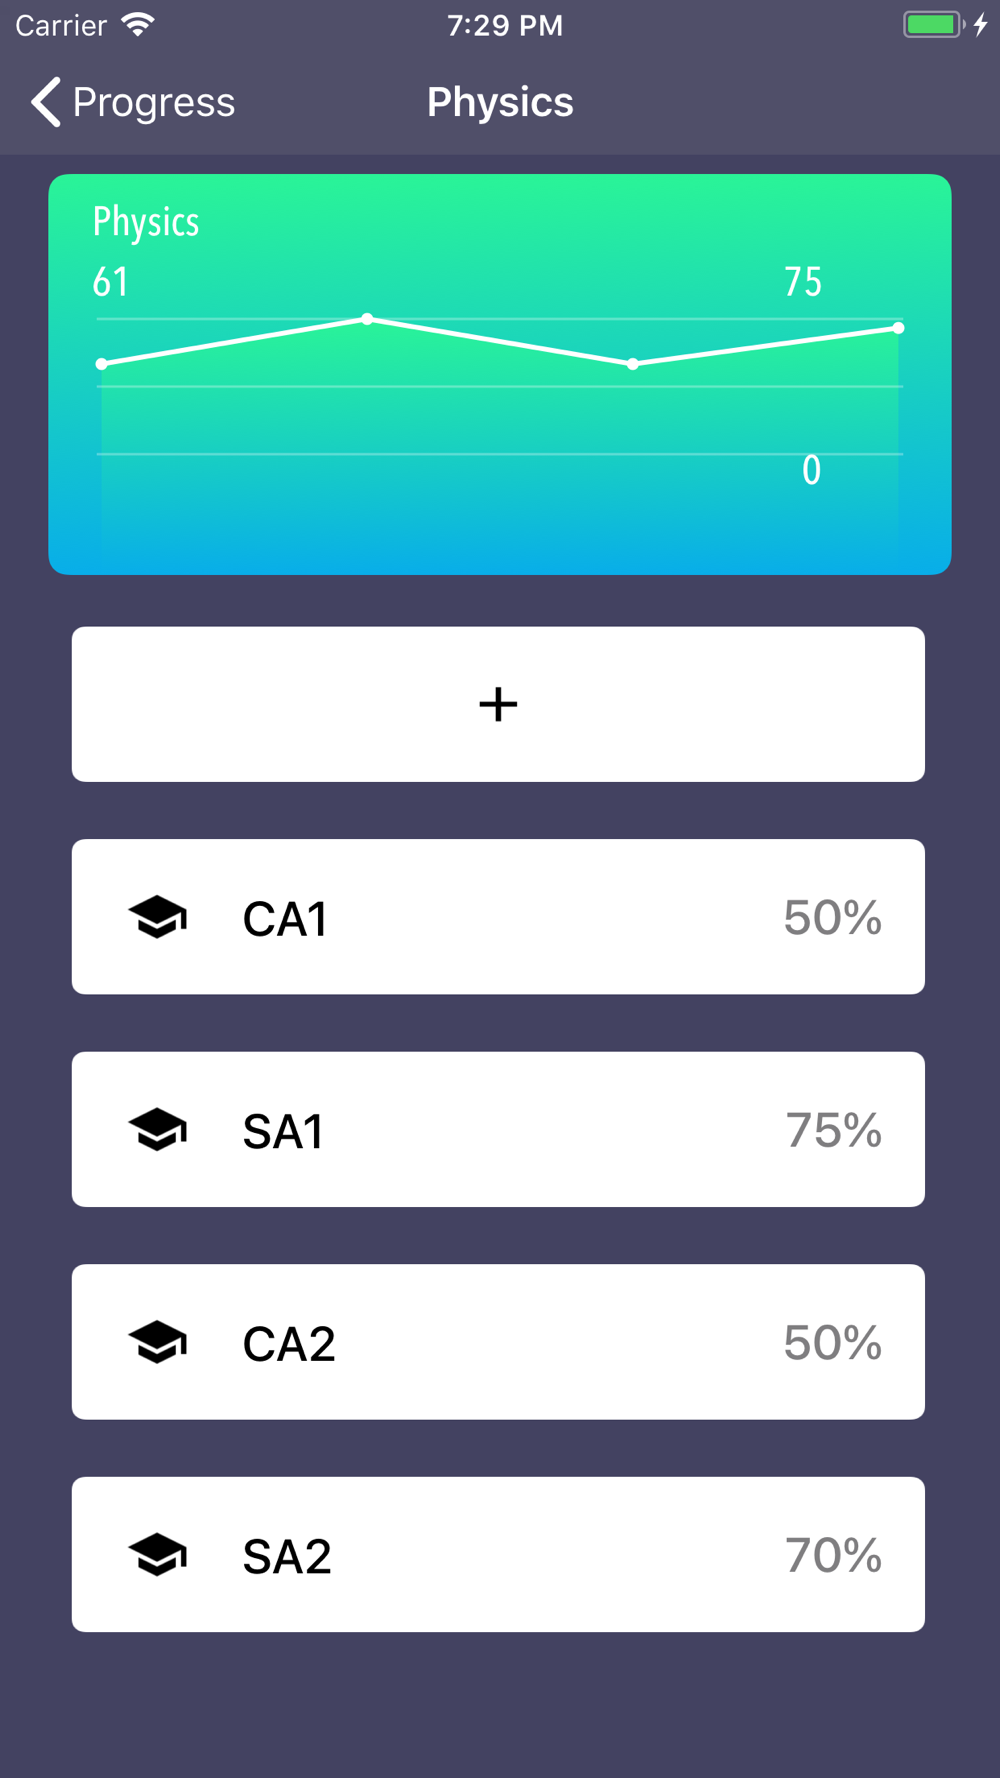Screen dimensions: 1000x1778
Task: Tap the Wi-Fi icon in status bar
Action: pos(138,24)
